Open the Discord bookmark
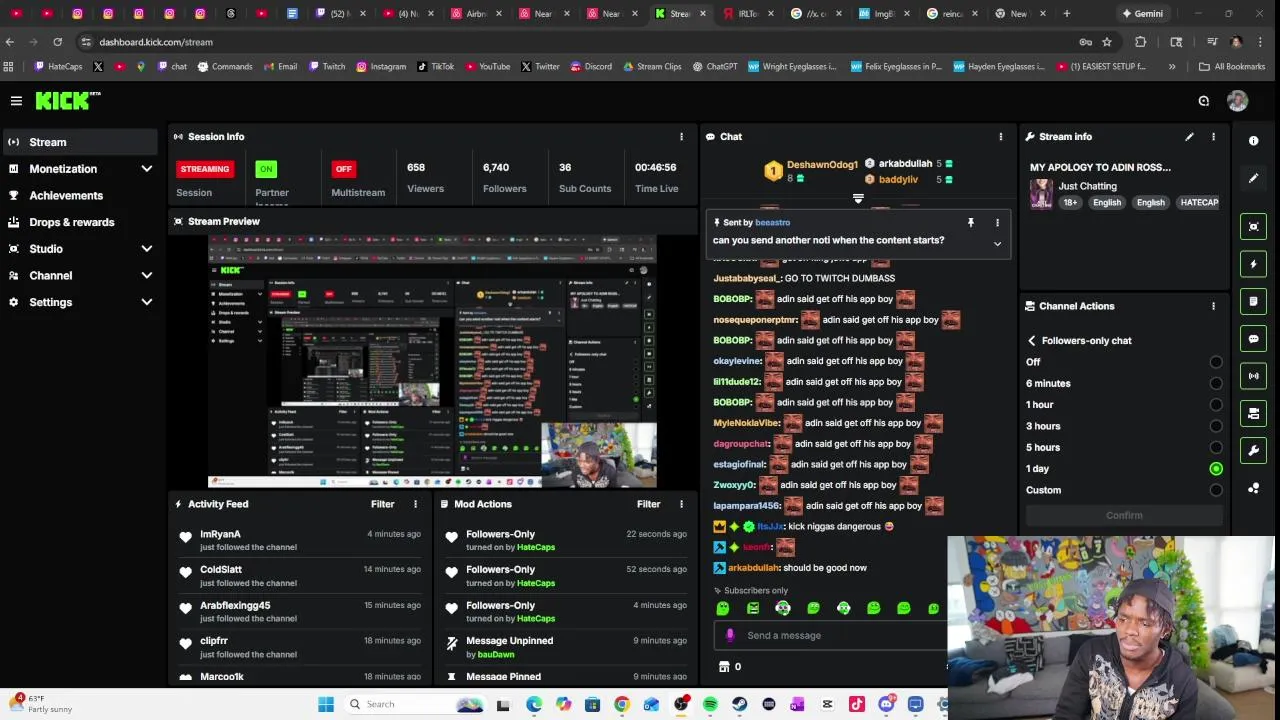 click(x=591, y=67)
